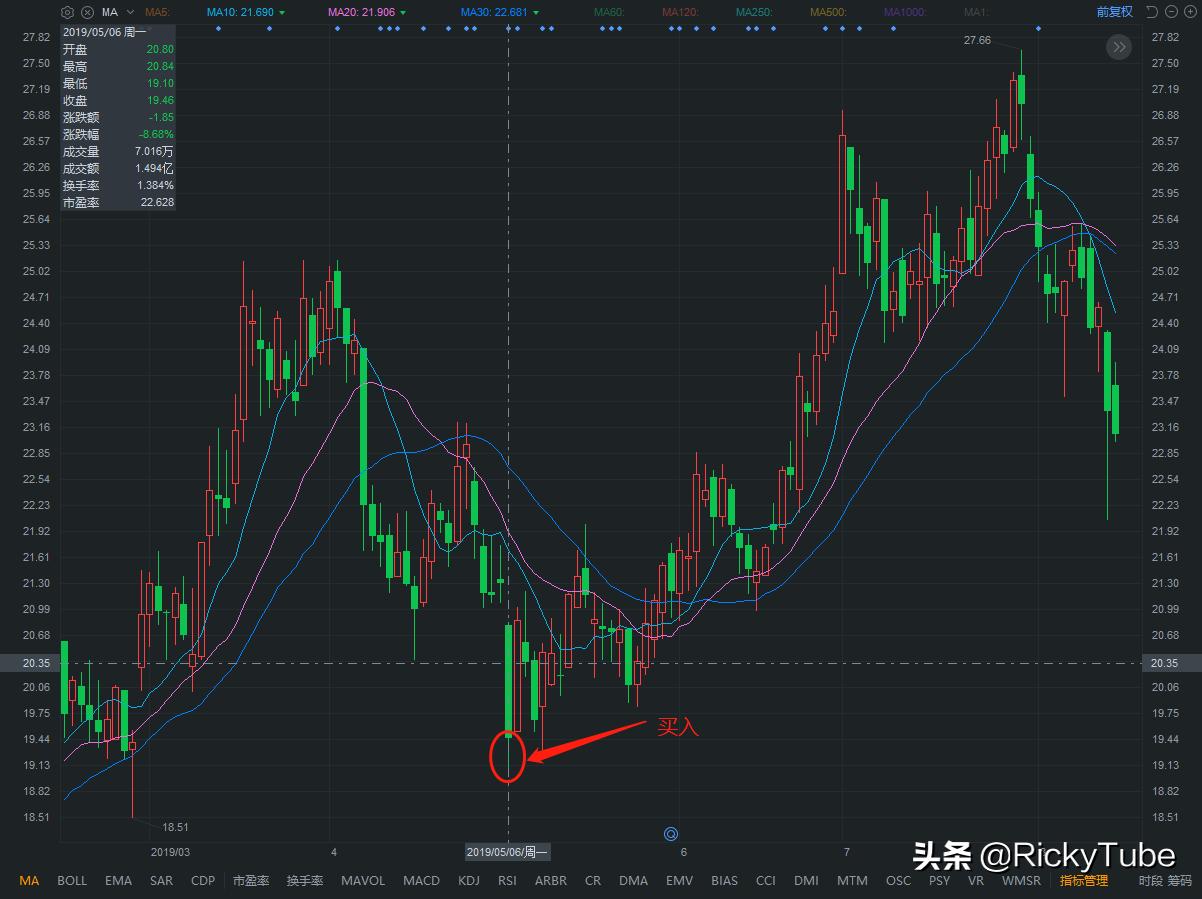Select the MA indicator tab
This screenshot has width=1202, height=899.
coord(29,881)
